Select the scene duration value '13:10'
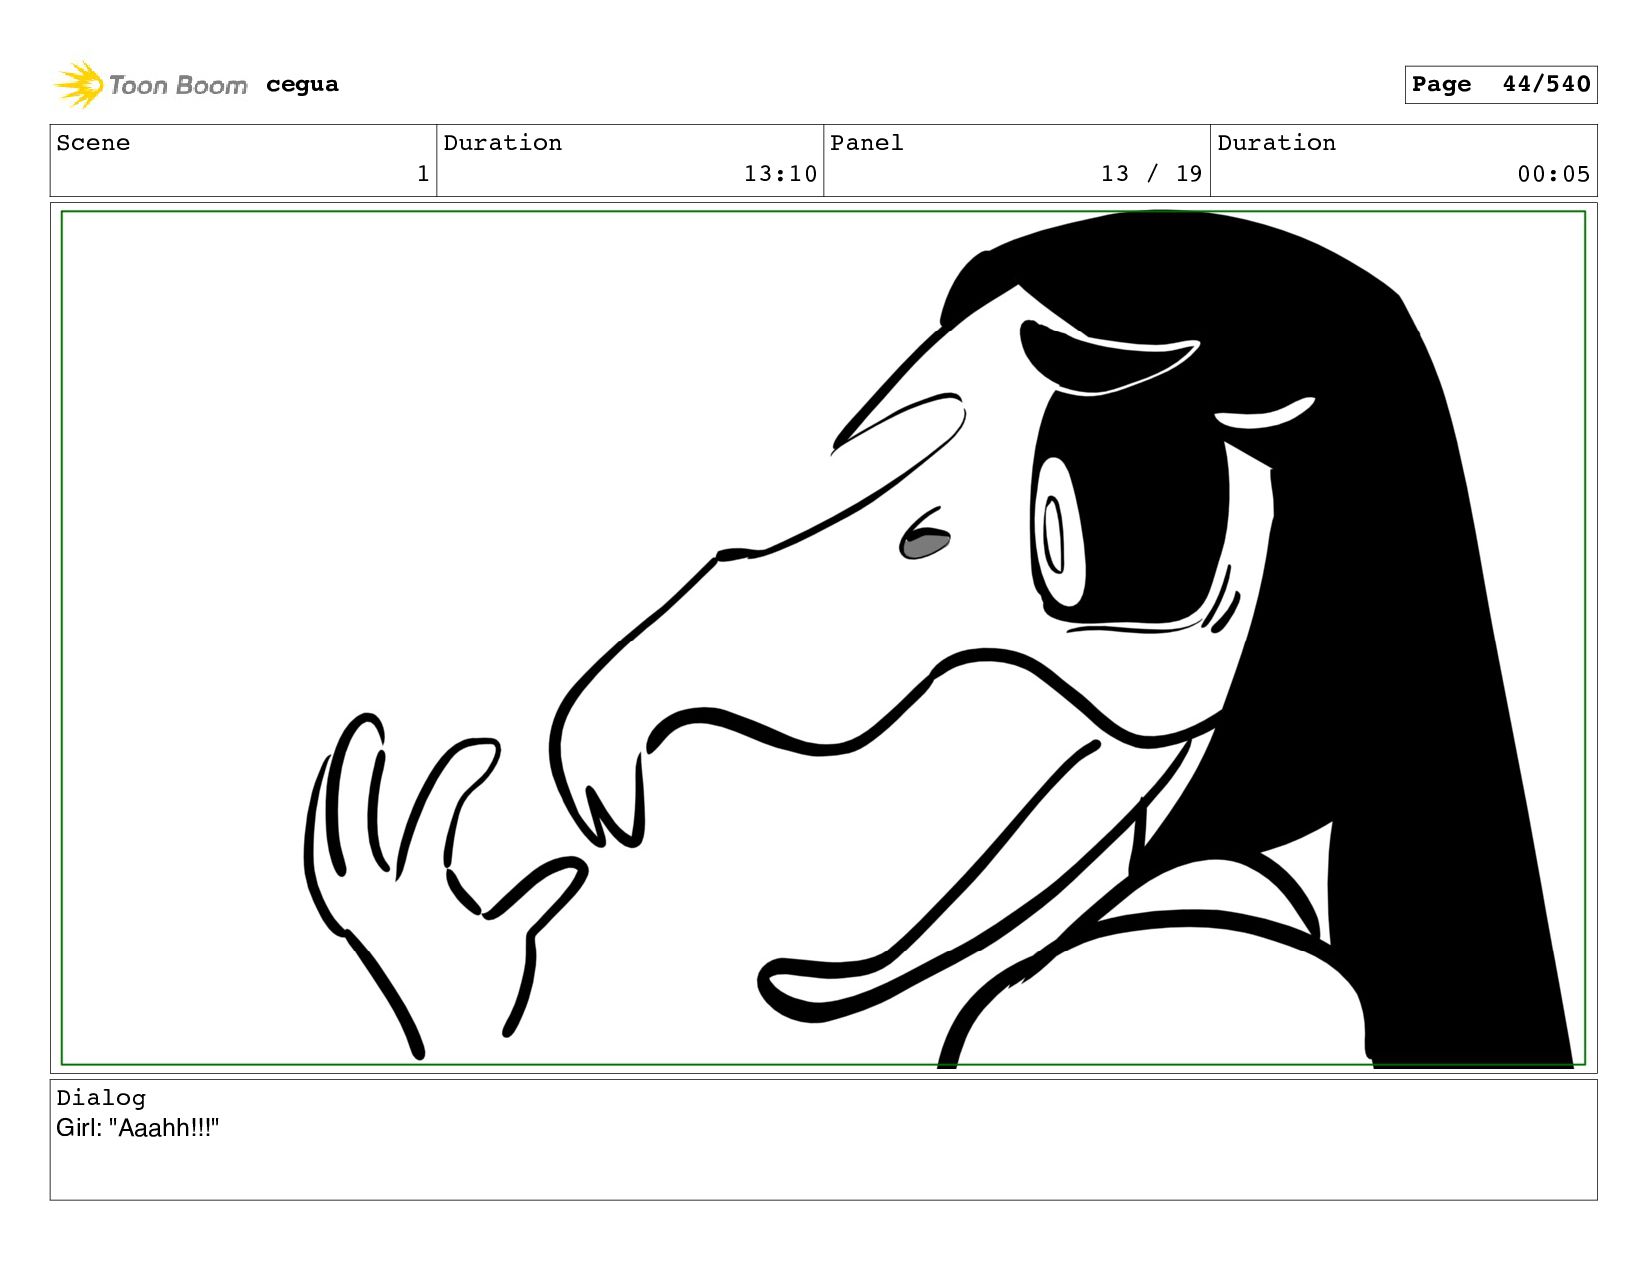 pyautogui.click(x=780, y=174)
